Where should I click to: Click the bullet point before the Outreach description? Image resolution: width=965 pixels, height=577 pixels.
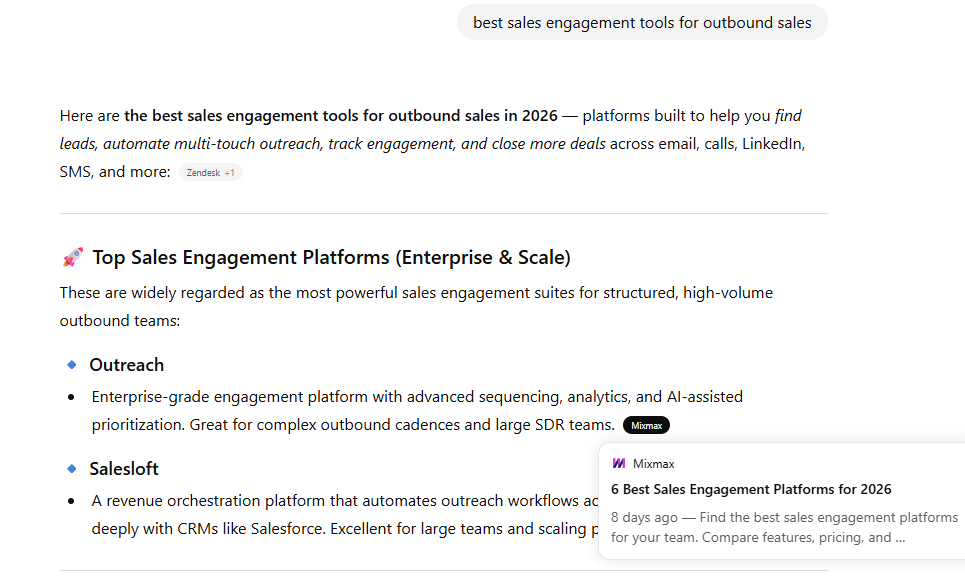pyautogui.click(x=71, y=397)
